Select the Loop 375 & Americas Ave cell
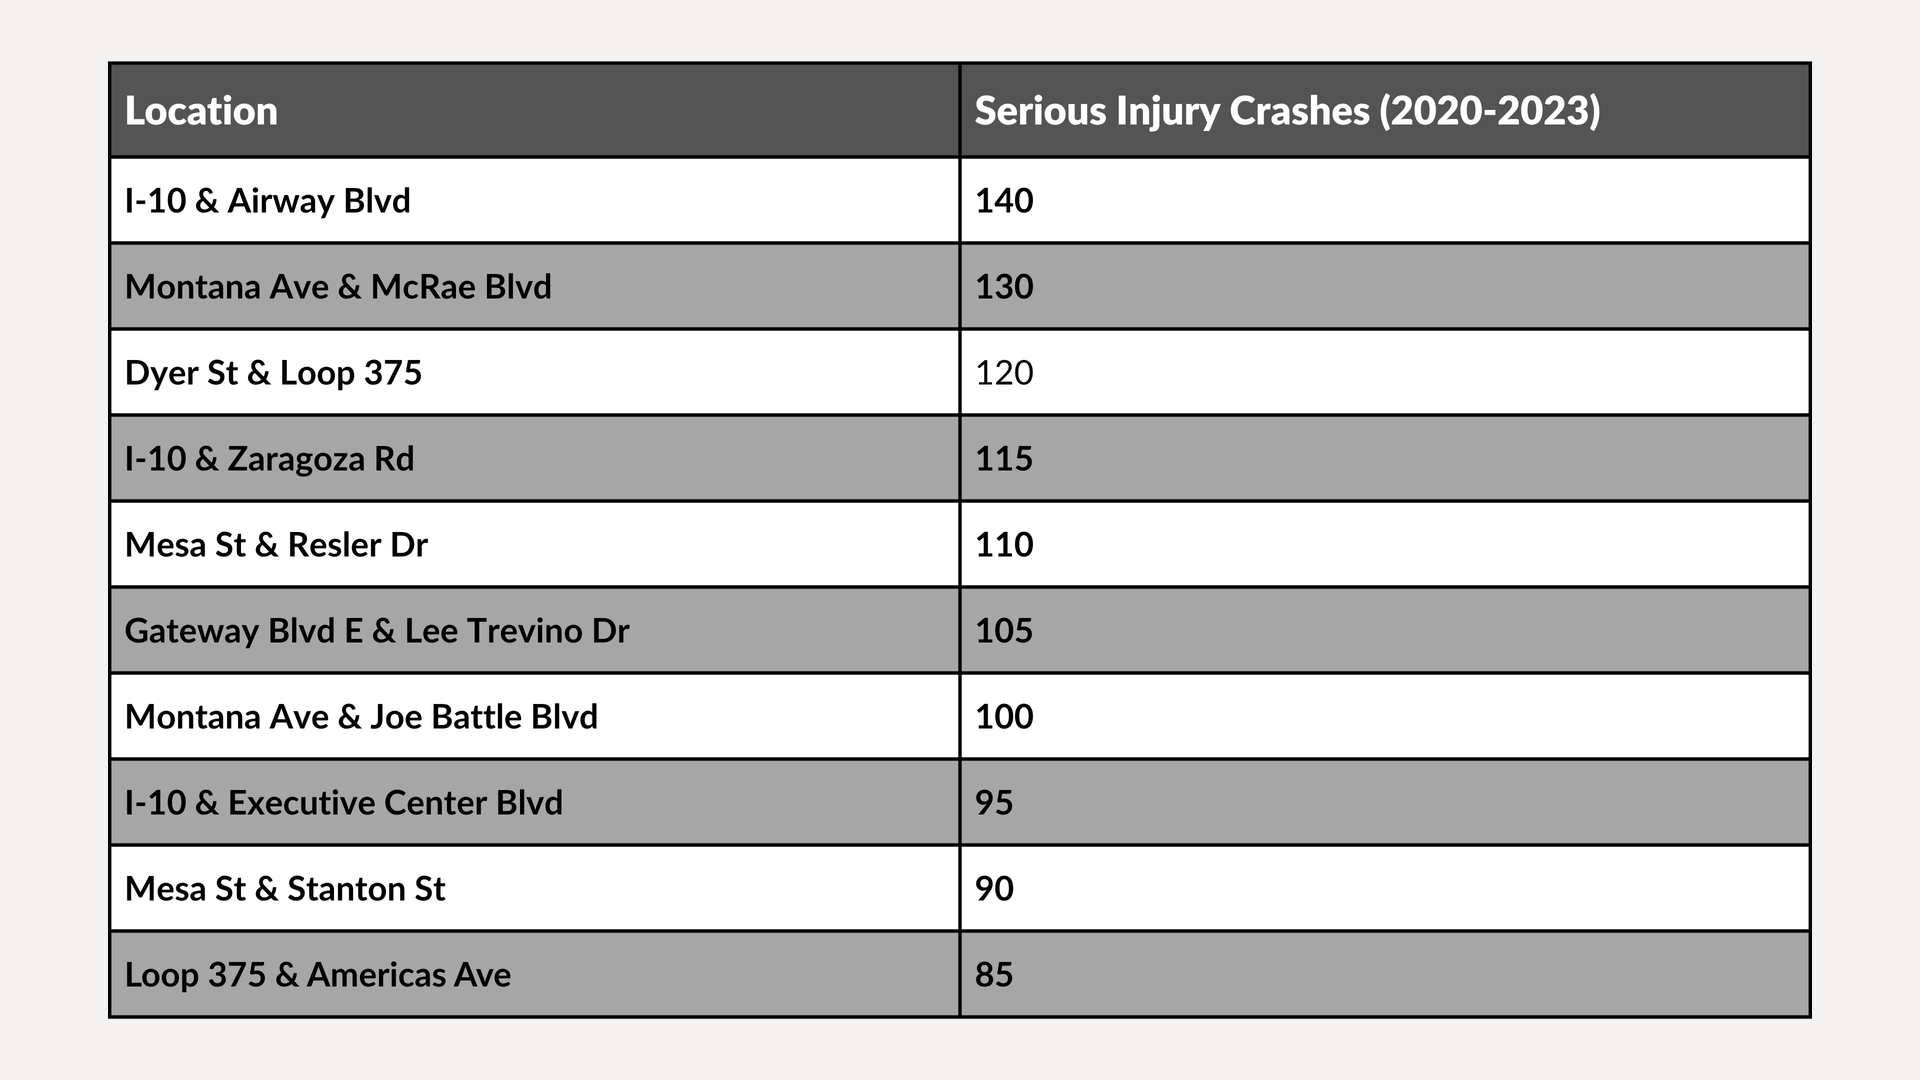1920x1080 pixels. [x=535, y=974]
